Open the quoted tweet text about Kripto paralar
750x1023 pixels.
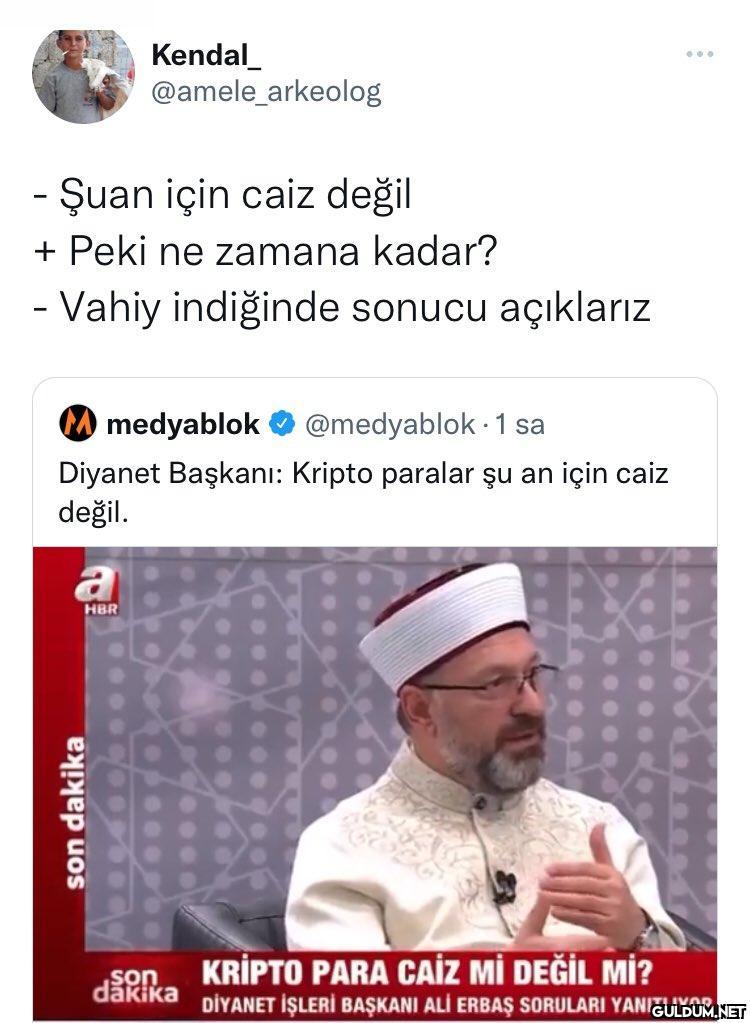click(363, 493)
